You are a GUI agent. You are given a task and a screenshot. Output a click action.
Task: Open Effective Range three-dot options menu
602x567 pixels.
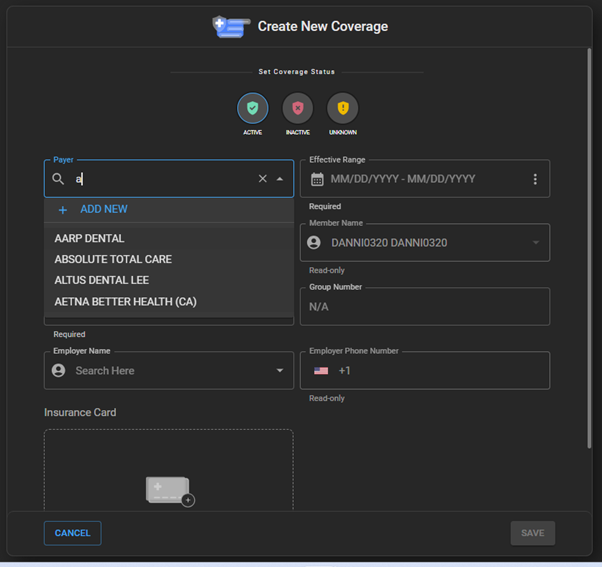click(535, 179)
